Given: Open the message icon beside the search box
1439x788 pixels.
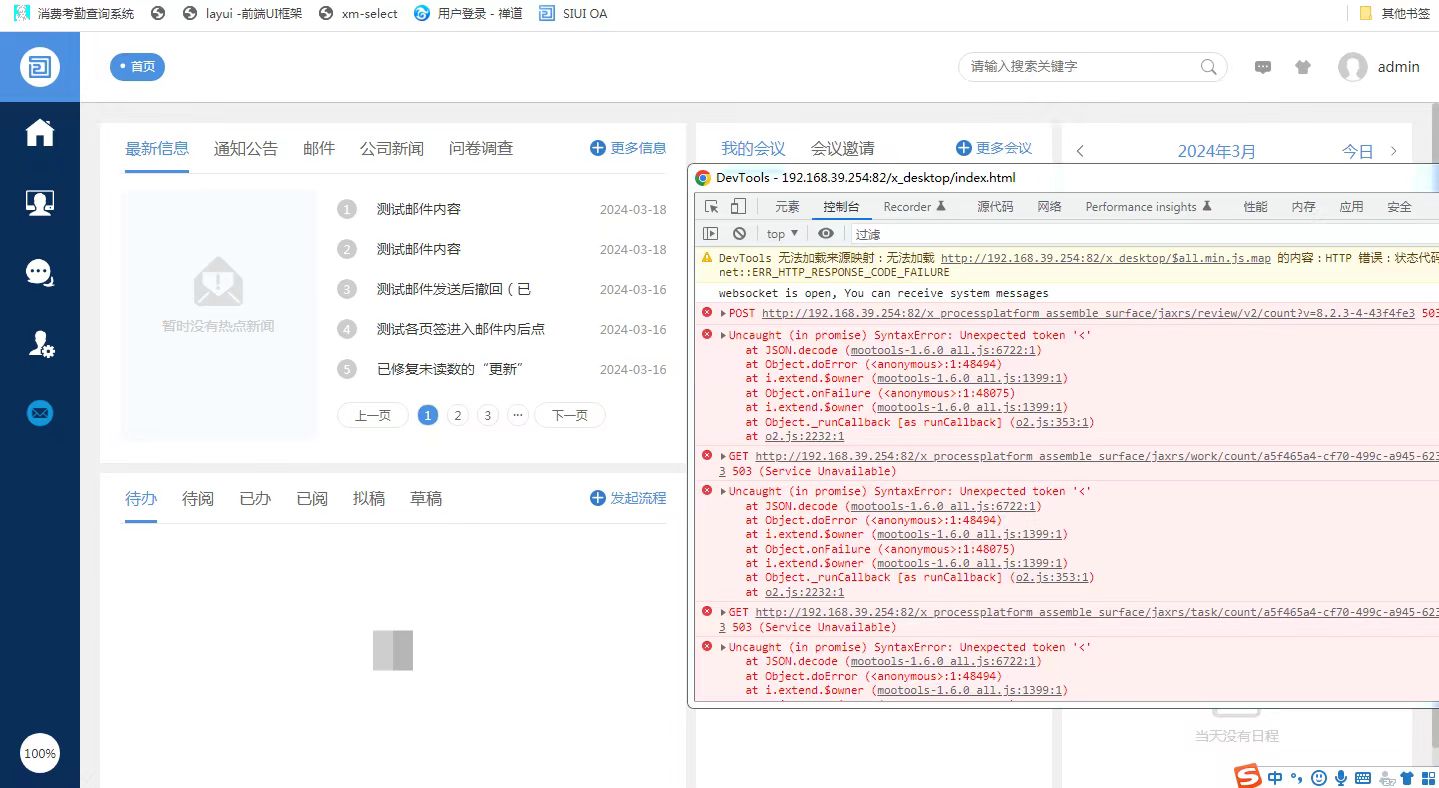Looking at the screenshot, I should click(1263, 67).
